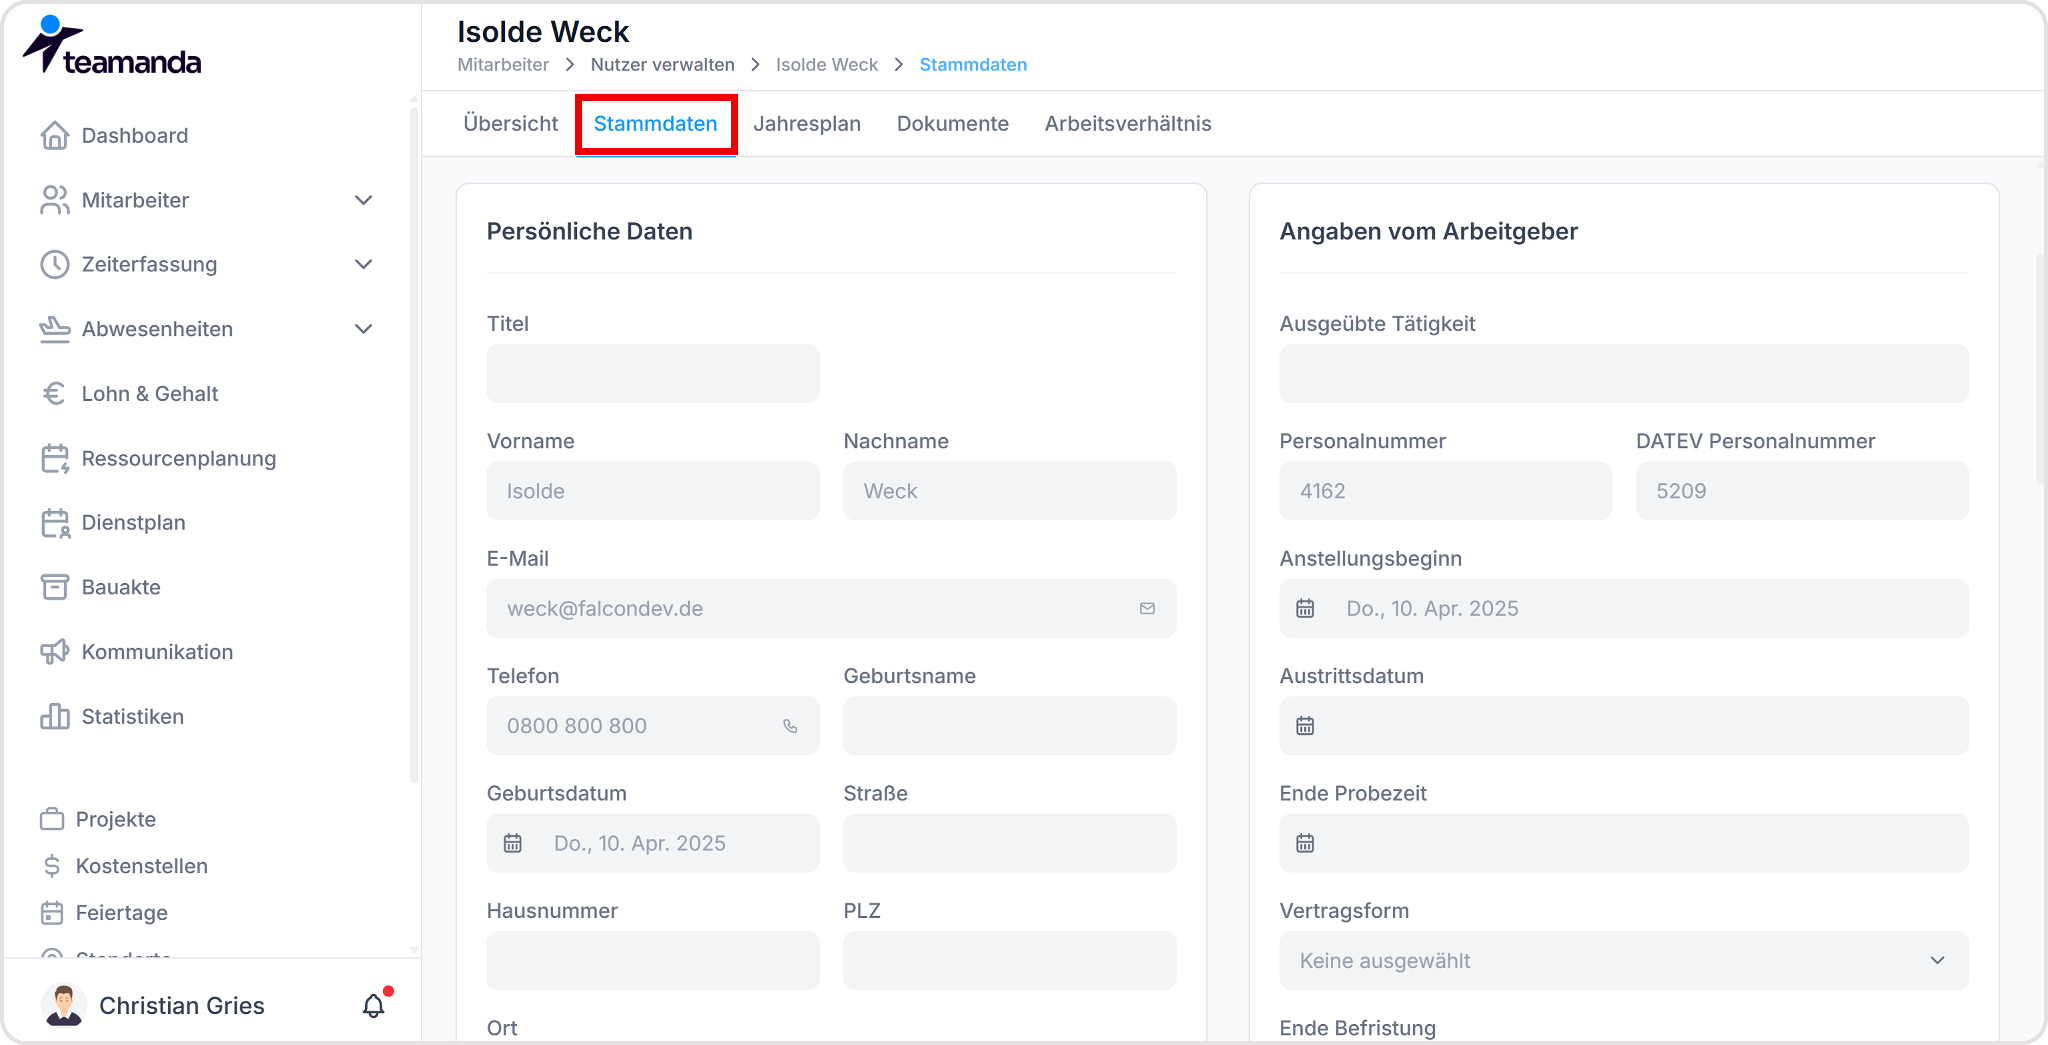The width and height of the screenshot is (2048, 1045).
Task: Click the Ressourcenplanung calendar icon
Action: point(55,458)
